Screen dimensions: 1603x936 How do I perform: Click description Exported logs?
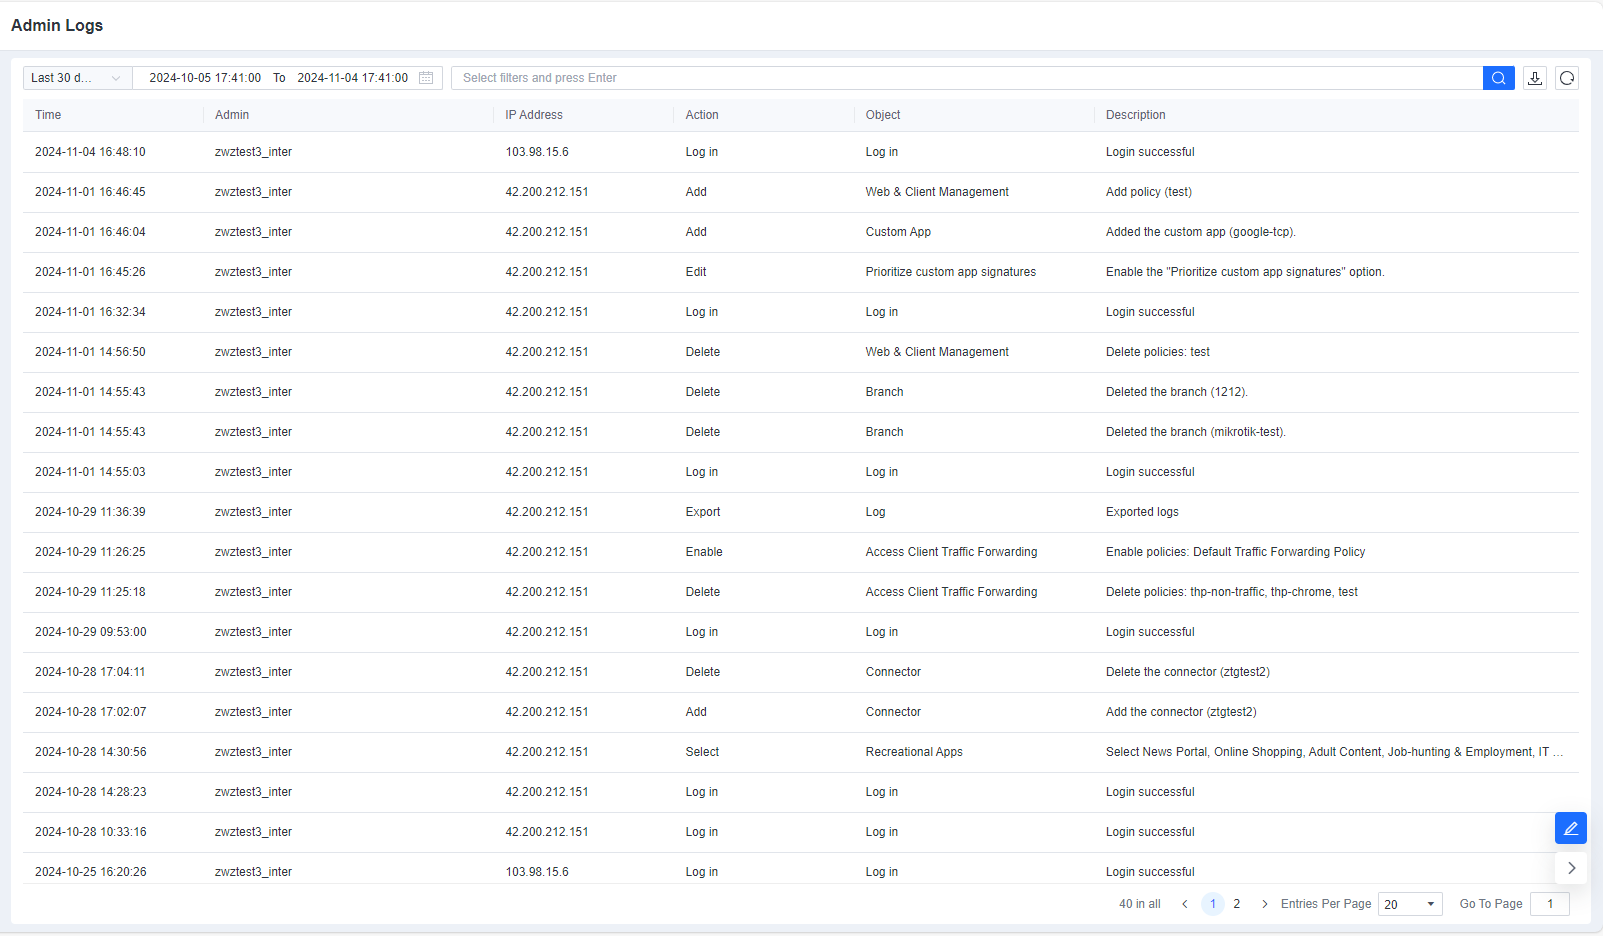[x=1142, y=512]
